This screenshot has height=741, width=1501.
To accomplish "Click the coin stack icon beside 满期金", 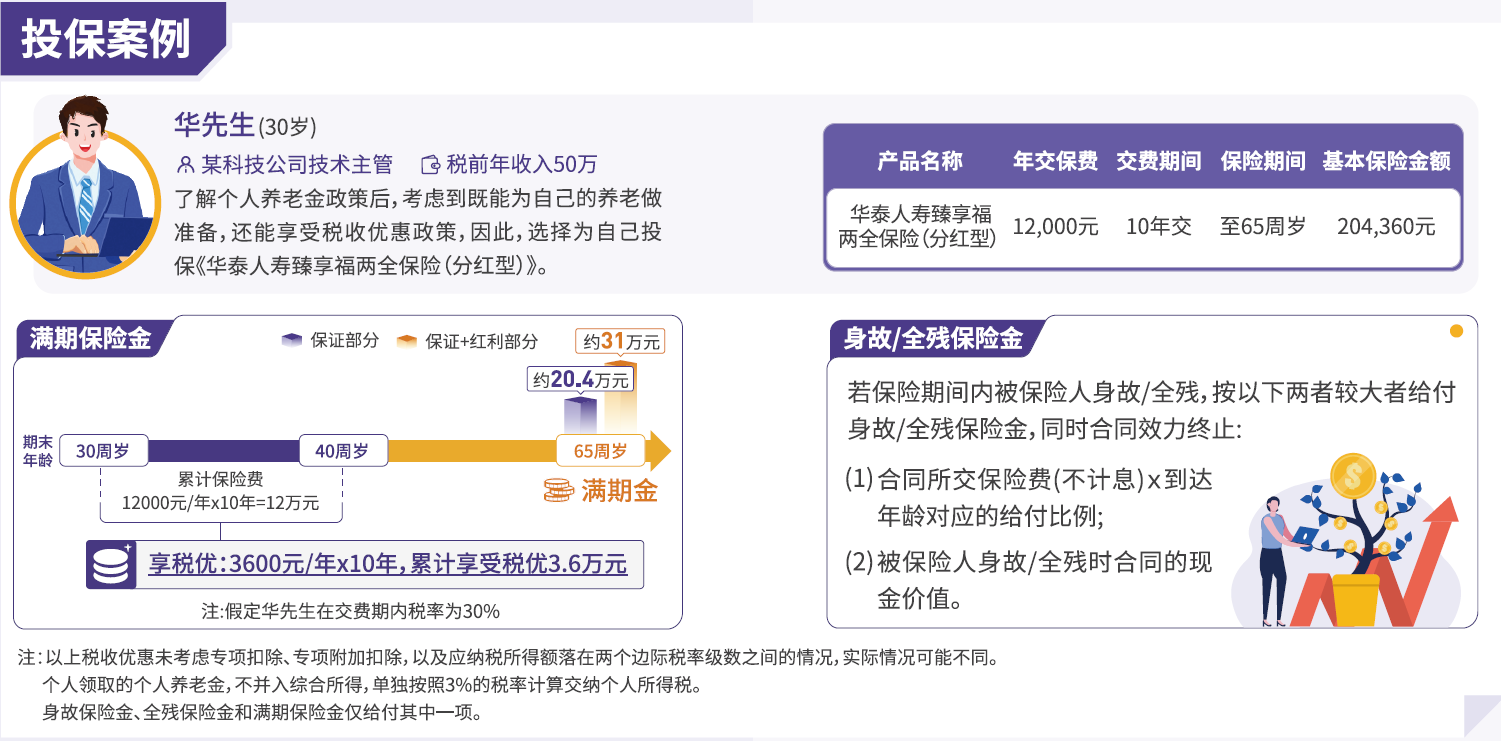I will [558, 490].
